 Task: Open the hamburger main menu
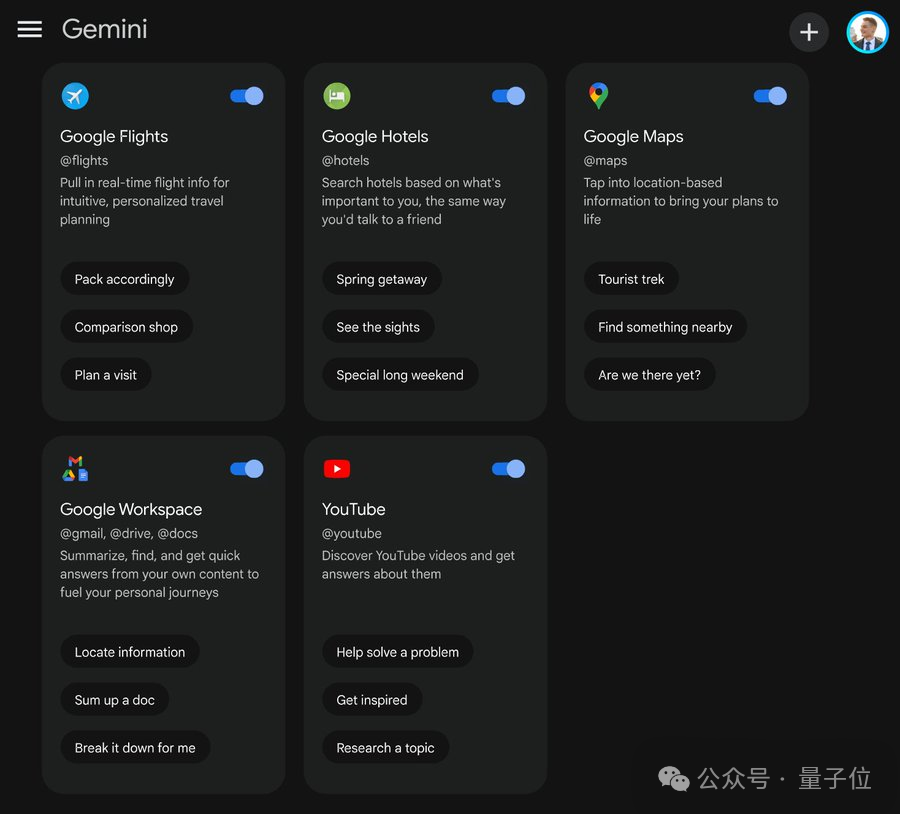tap(29, 29)
